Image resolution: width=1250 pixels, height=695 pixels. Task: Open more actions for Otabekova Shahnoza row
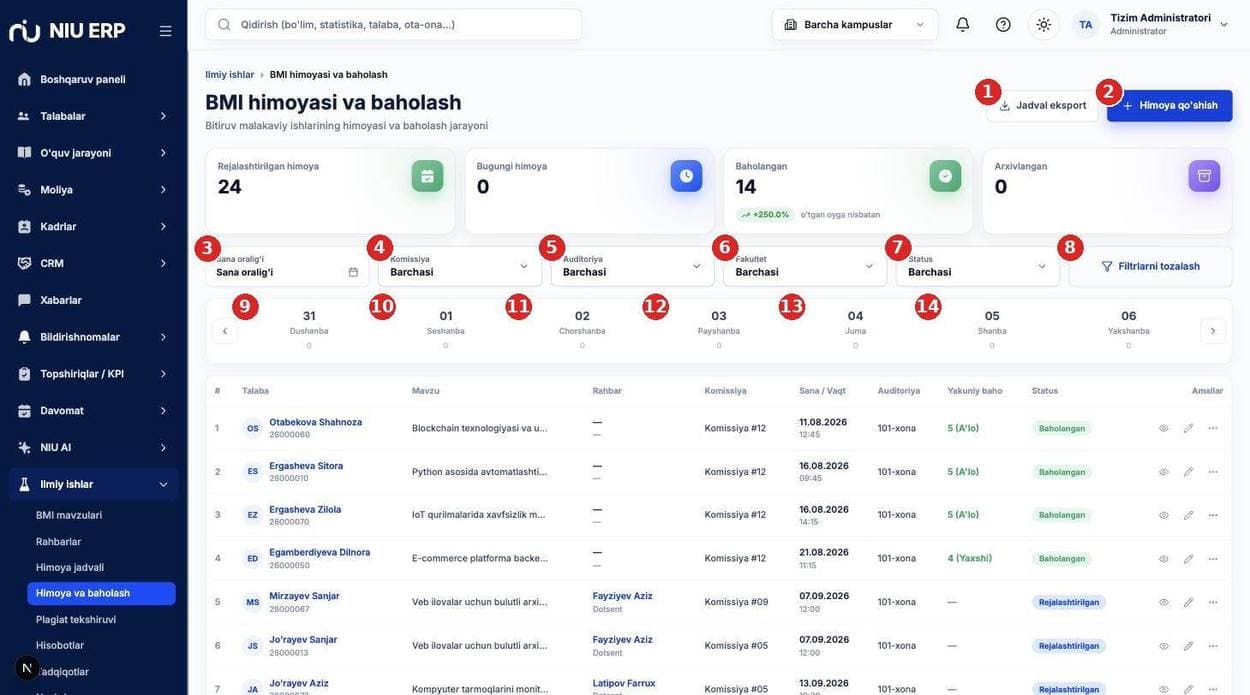point(1213,428)
